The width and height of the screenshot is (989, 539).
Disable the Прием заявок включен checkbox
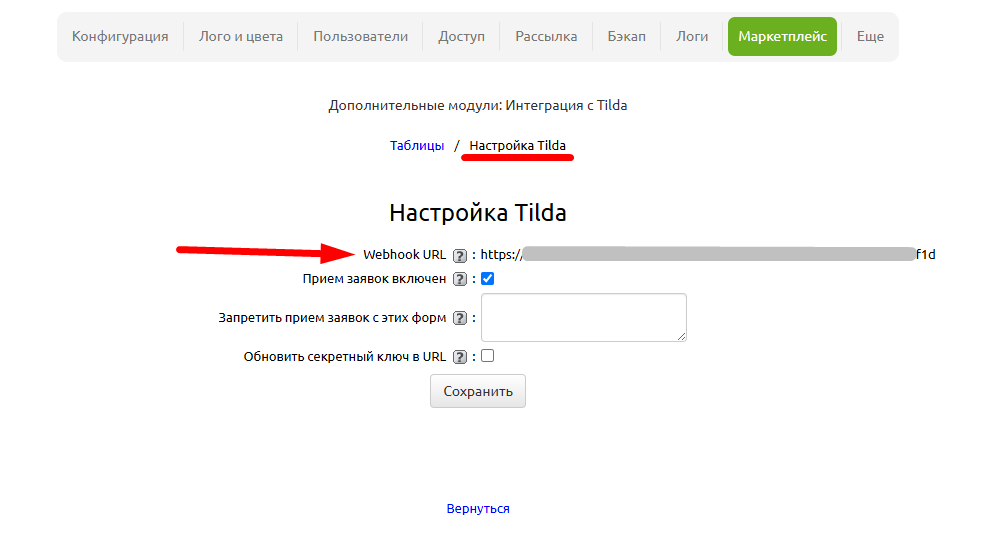(x=488, y=279)
